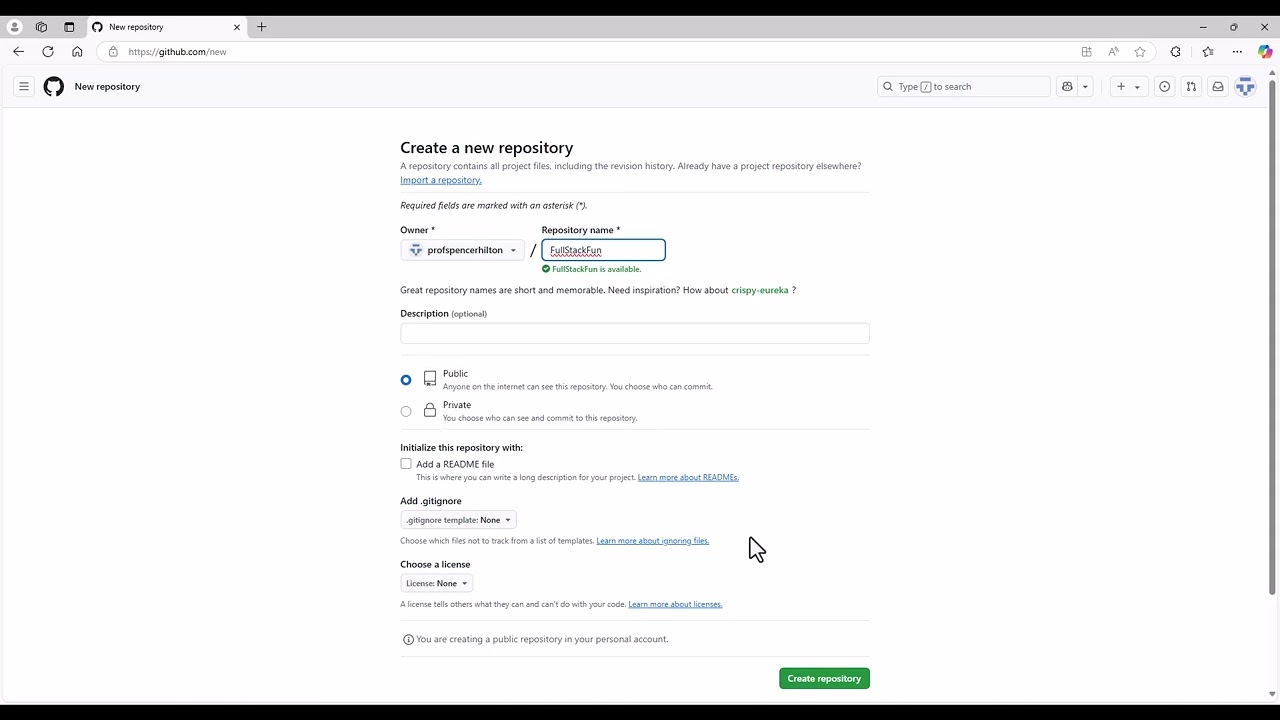Open the License None dropdown
Image resolution: width=1280 pixels, height=720 pixels.
coord(437,583)
